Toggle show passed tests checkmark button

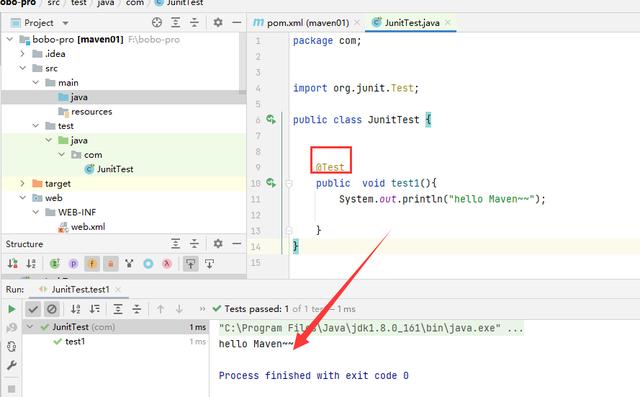(33, 309)
